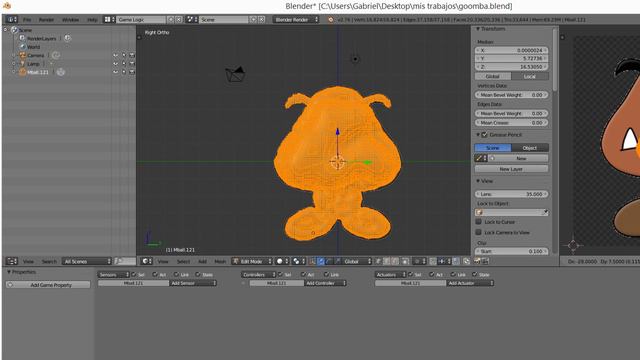Delete the current scene with X button

click(262, 19)
